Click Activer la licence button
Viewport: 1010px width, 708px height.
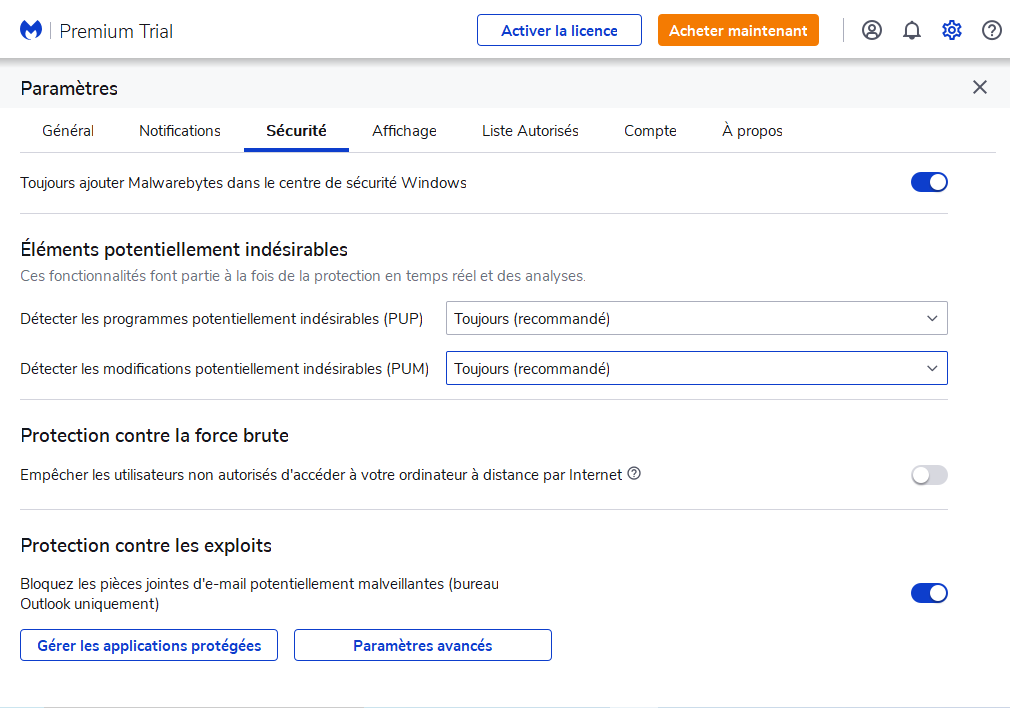pyautogui.click(x=559, y=30)
